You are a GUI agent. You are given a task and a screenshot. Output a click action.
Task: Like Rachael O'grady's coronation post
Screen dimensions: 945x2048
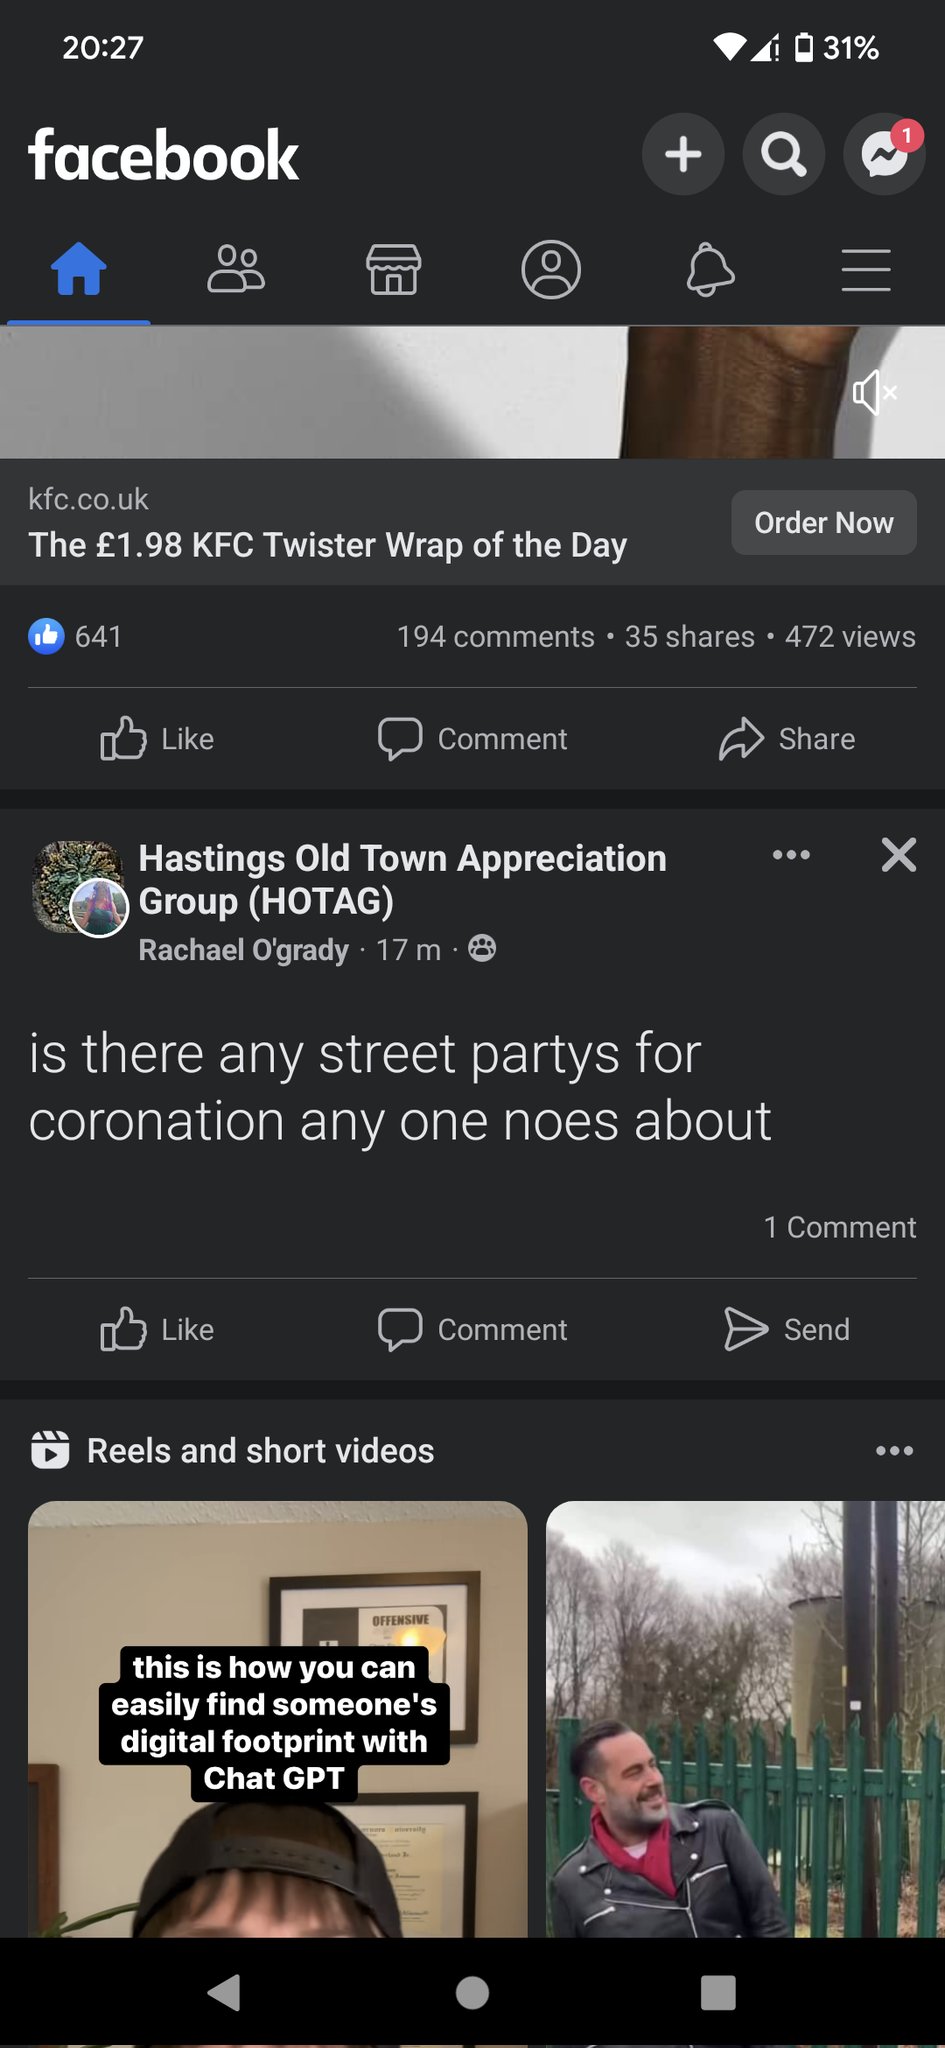[158, 1330]
